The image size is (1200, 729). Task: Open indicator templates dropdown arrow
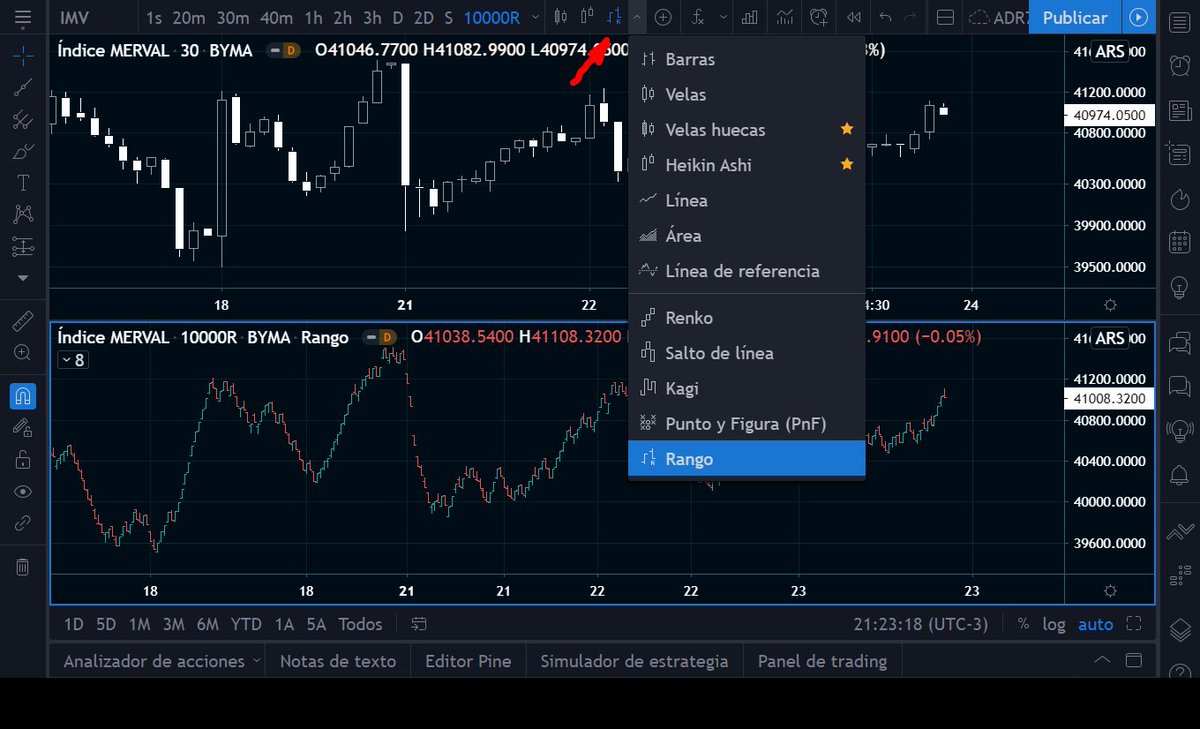pos(723,17)
